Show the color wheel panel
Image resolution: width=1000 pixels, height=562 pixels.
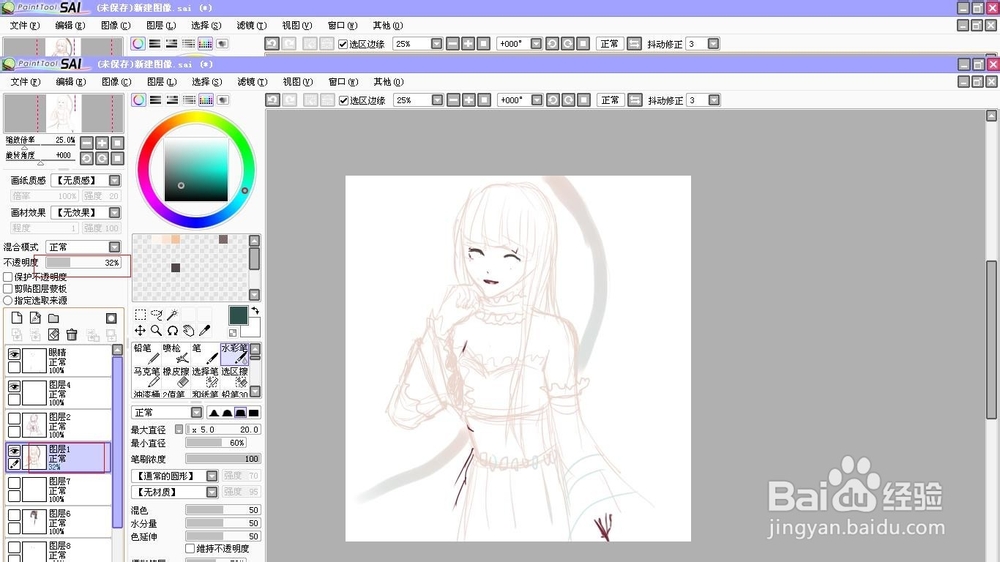[x=138, y=100]
